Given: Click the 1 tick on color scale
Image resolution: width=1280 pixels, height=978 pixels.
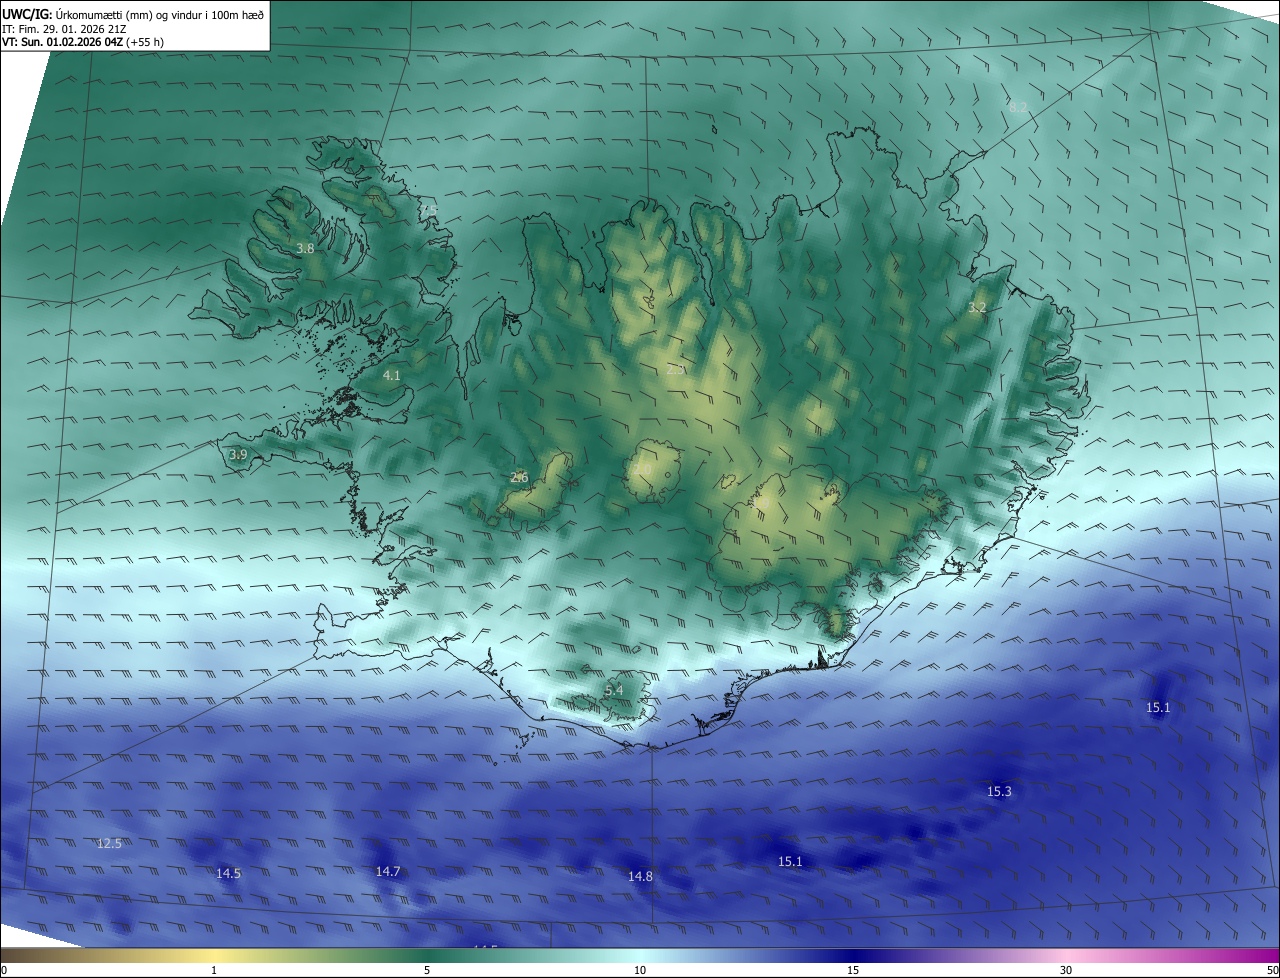Looking at the screenshot, I should (x=214, y=970).
